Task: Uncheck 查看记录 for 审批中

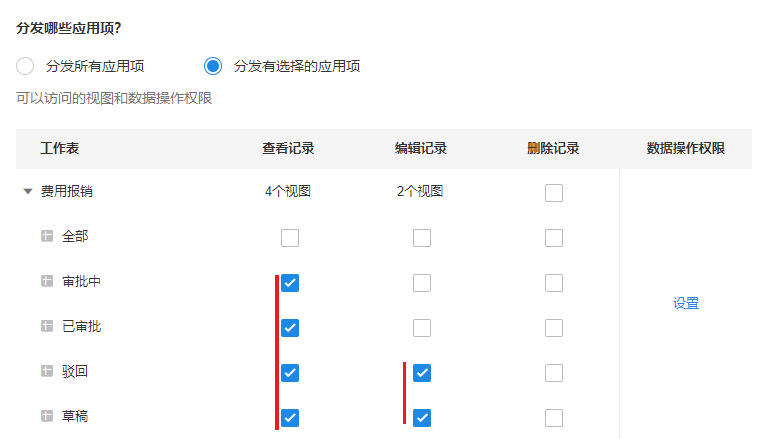Action: click(x=290, y=283)
